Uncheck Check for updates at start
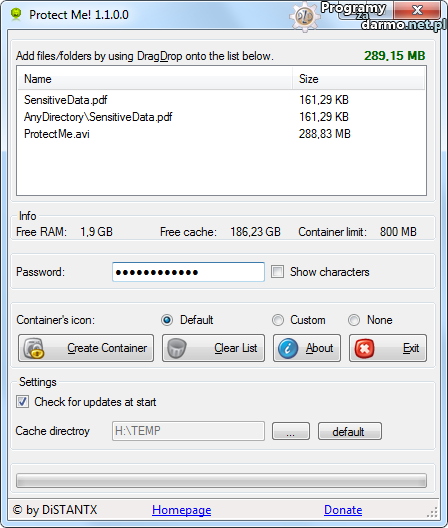The image size is (448, 528). [23, 402]
